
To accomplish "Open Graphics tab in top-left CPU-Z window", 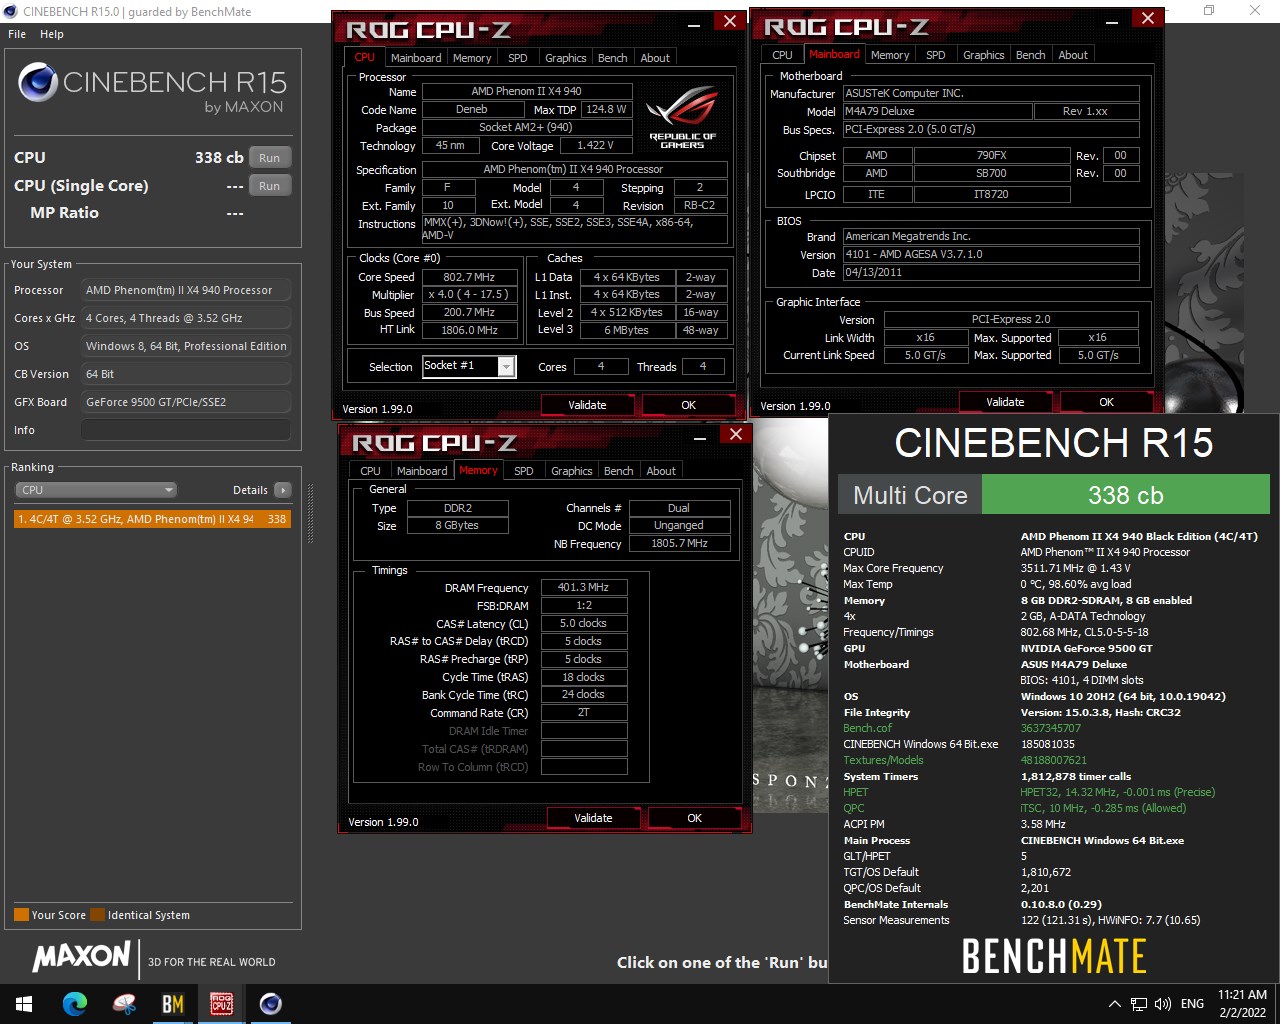I will pyautogui.click(x=566, y=58).
